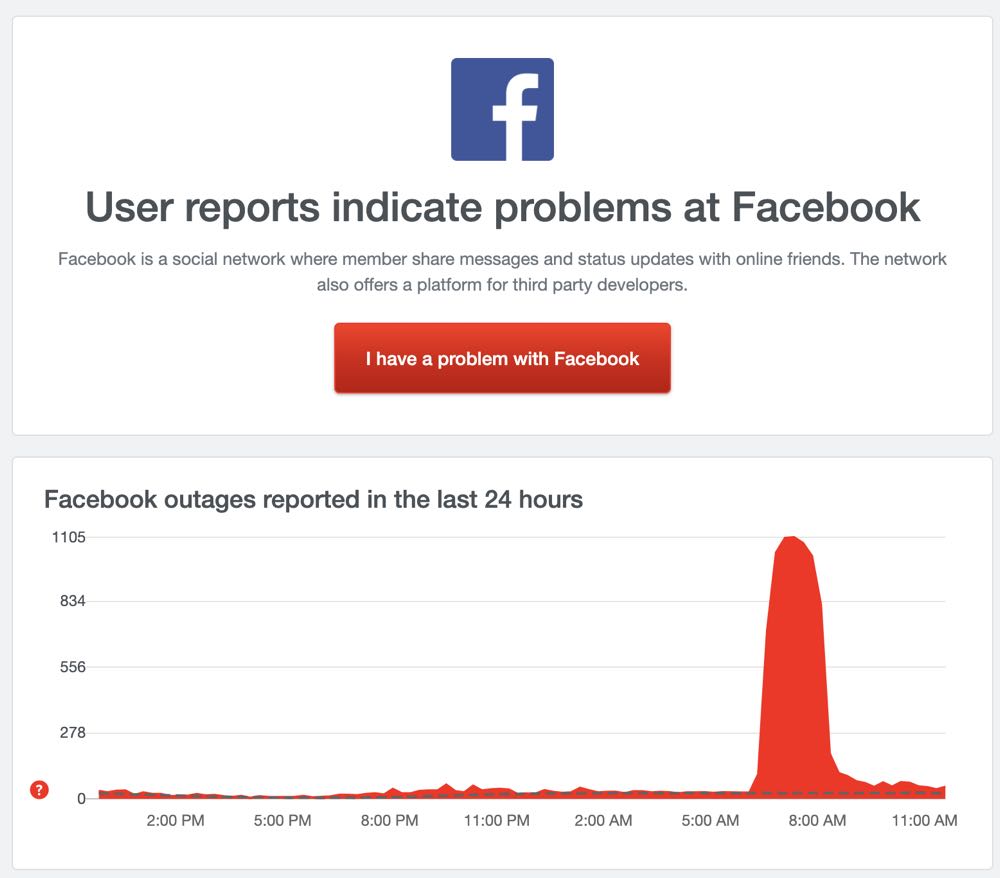Viewport: 1000px width, 878px height.
Task: Click the 2:00 PM time axis label
Action: click(x=176, y=821)
